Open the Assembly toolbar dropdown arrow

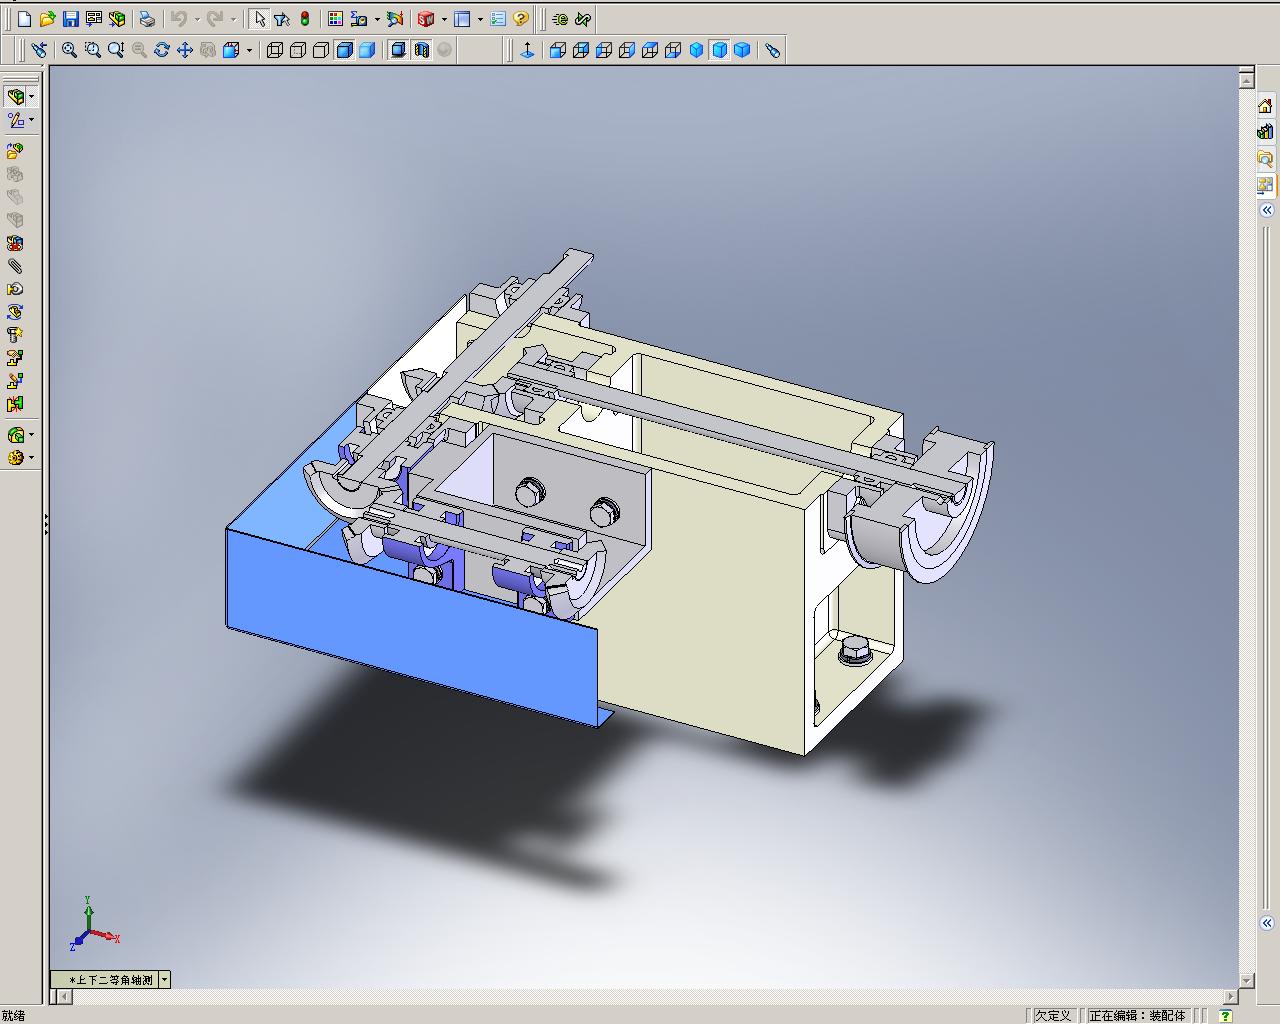tap(32, 97)
